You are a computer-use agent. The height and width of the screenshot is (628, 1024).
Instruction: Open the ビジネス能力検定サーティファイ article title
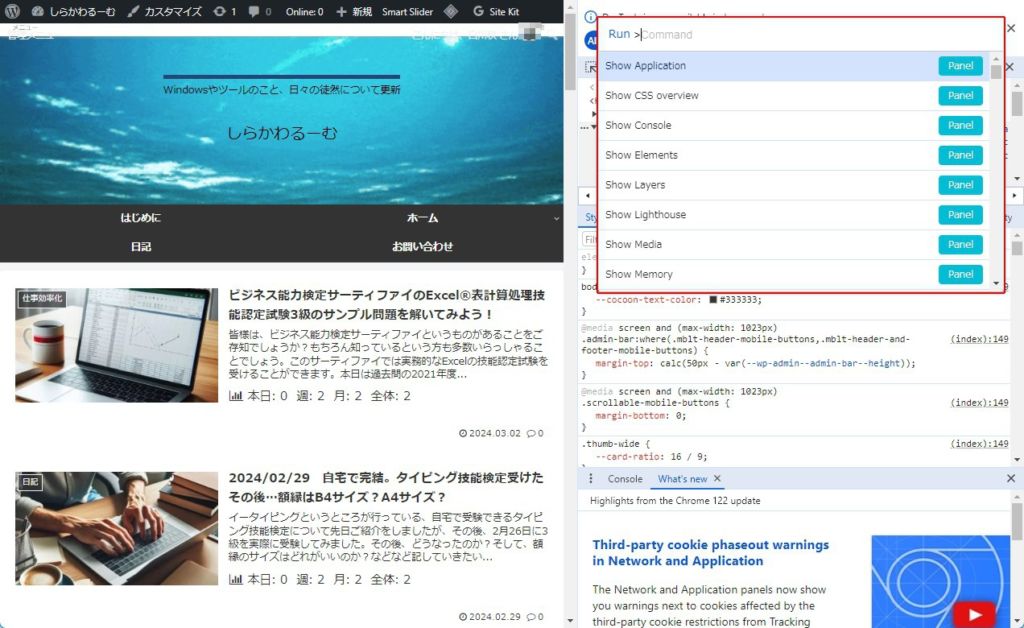pos(387,304)
